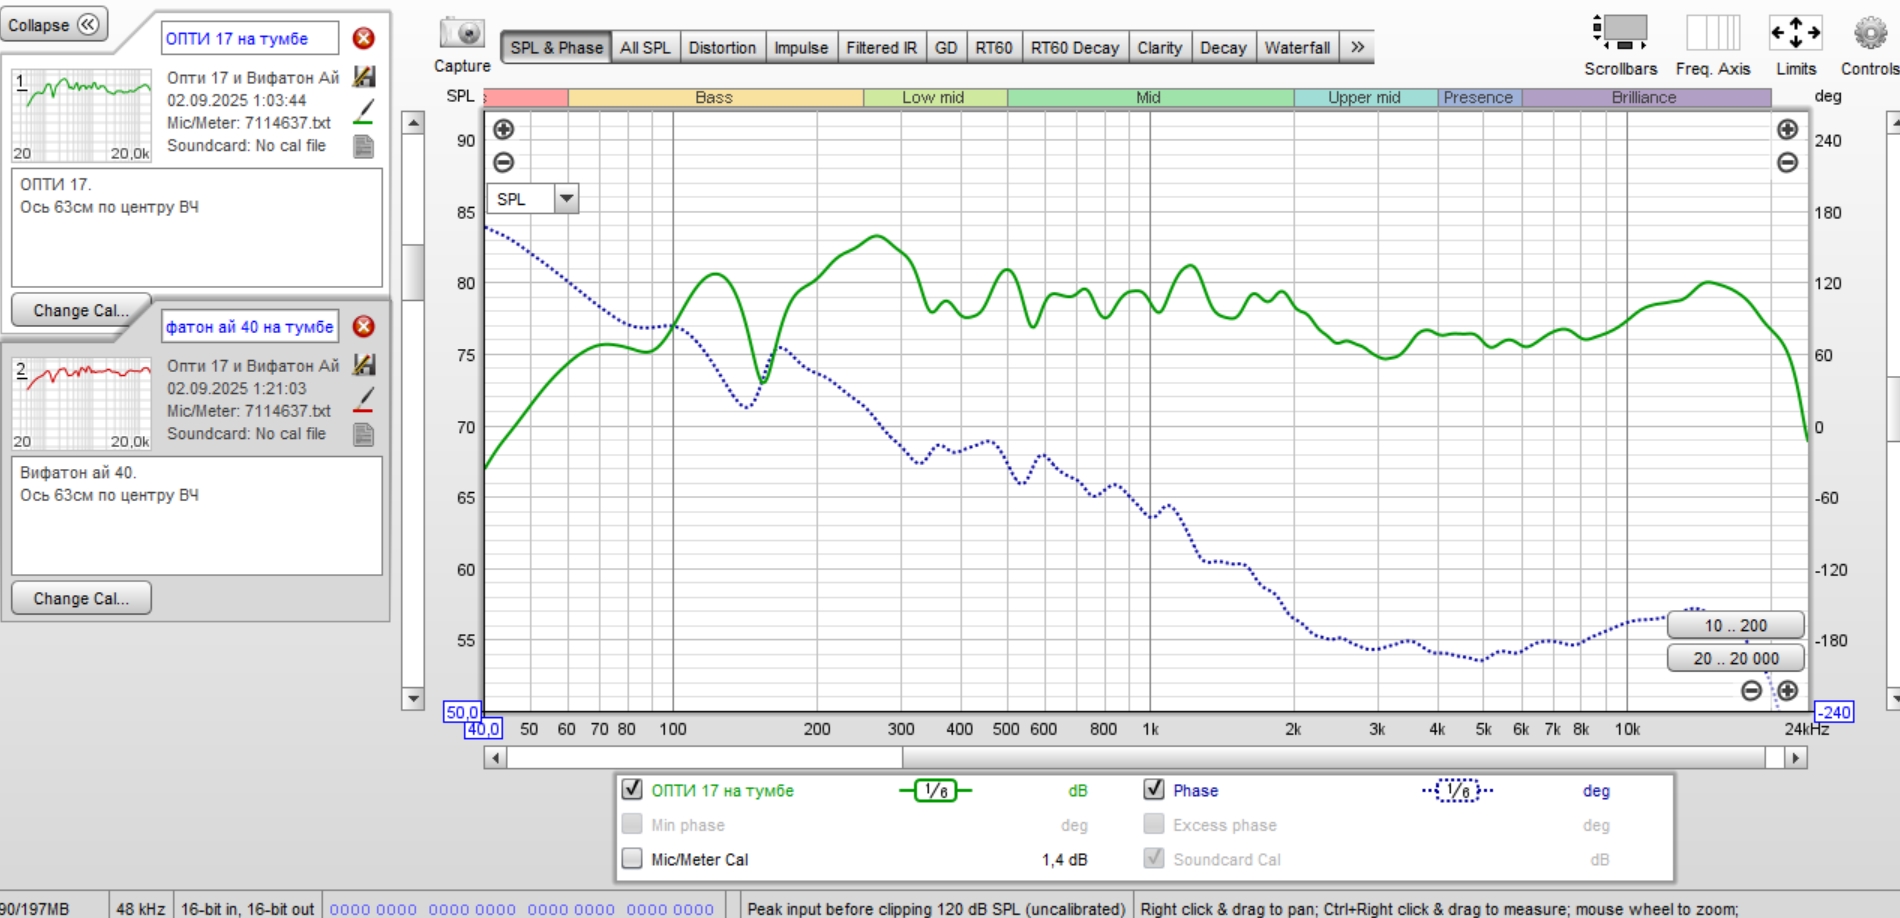Switch to the All SPL tab
The width and height of the screenshot is (1900, 918).
point(645,47)
